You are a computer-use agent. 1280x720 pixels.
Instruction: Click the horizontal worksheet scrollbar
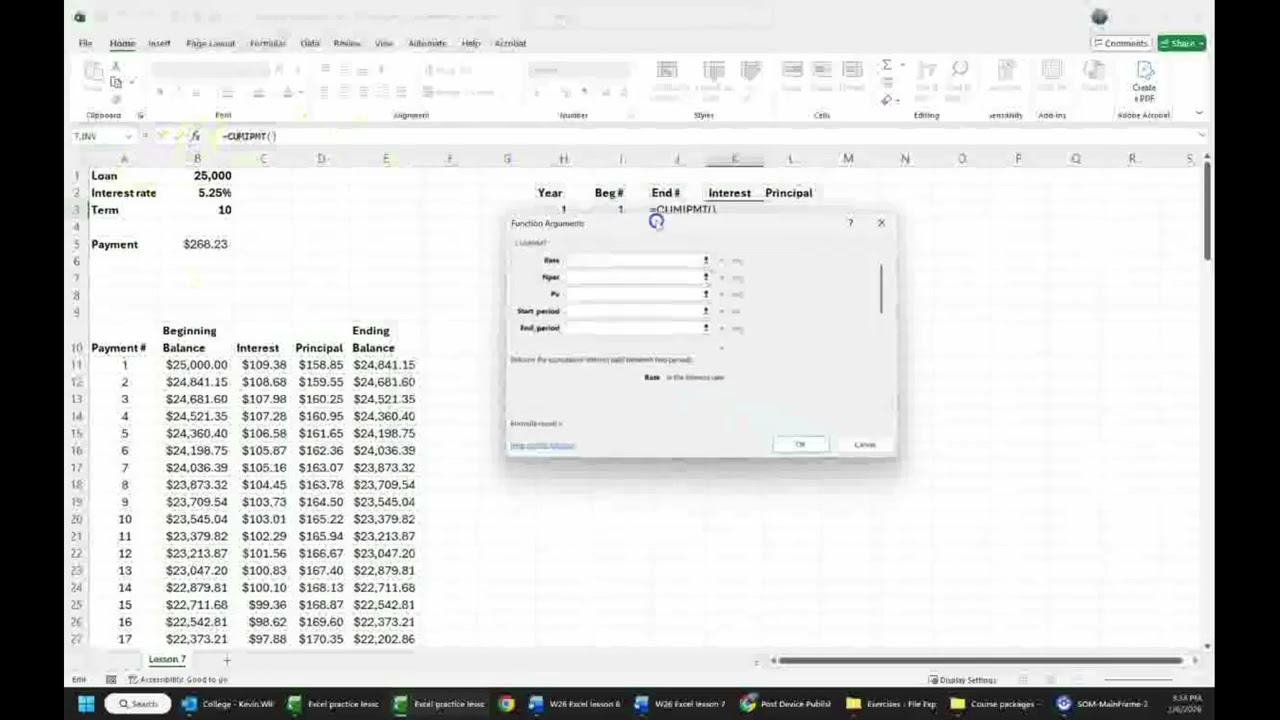click(x=980, y=660)
